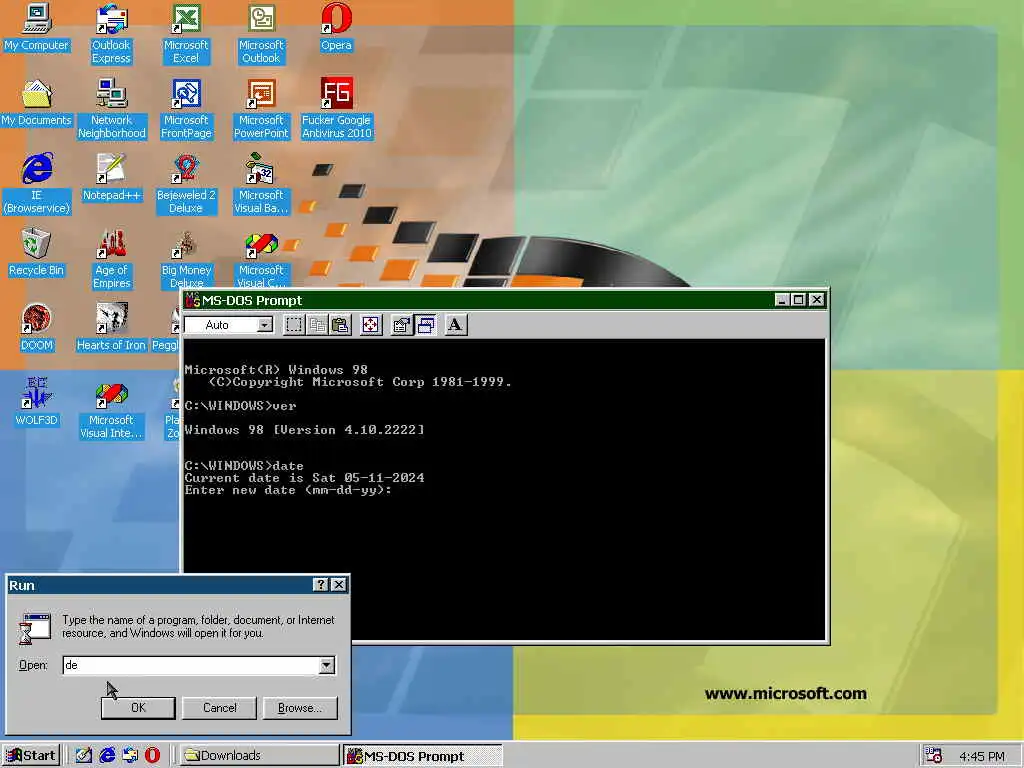This screenshot has height=768, width=1024.
Task: Select Microsoft Outlook desktop shortcut
Action: 261,34
